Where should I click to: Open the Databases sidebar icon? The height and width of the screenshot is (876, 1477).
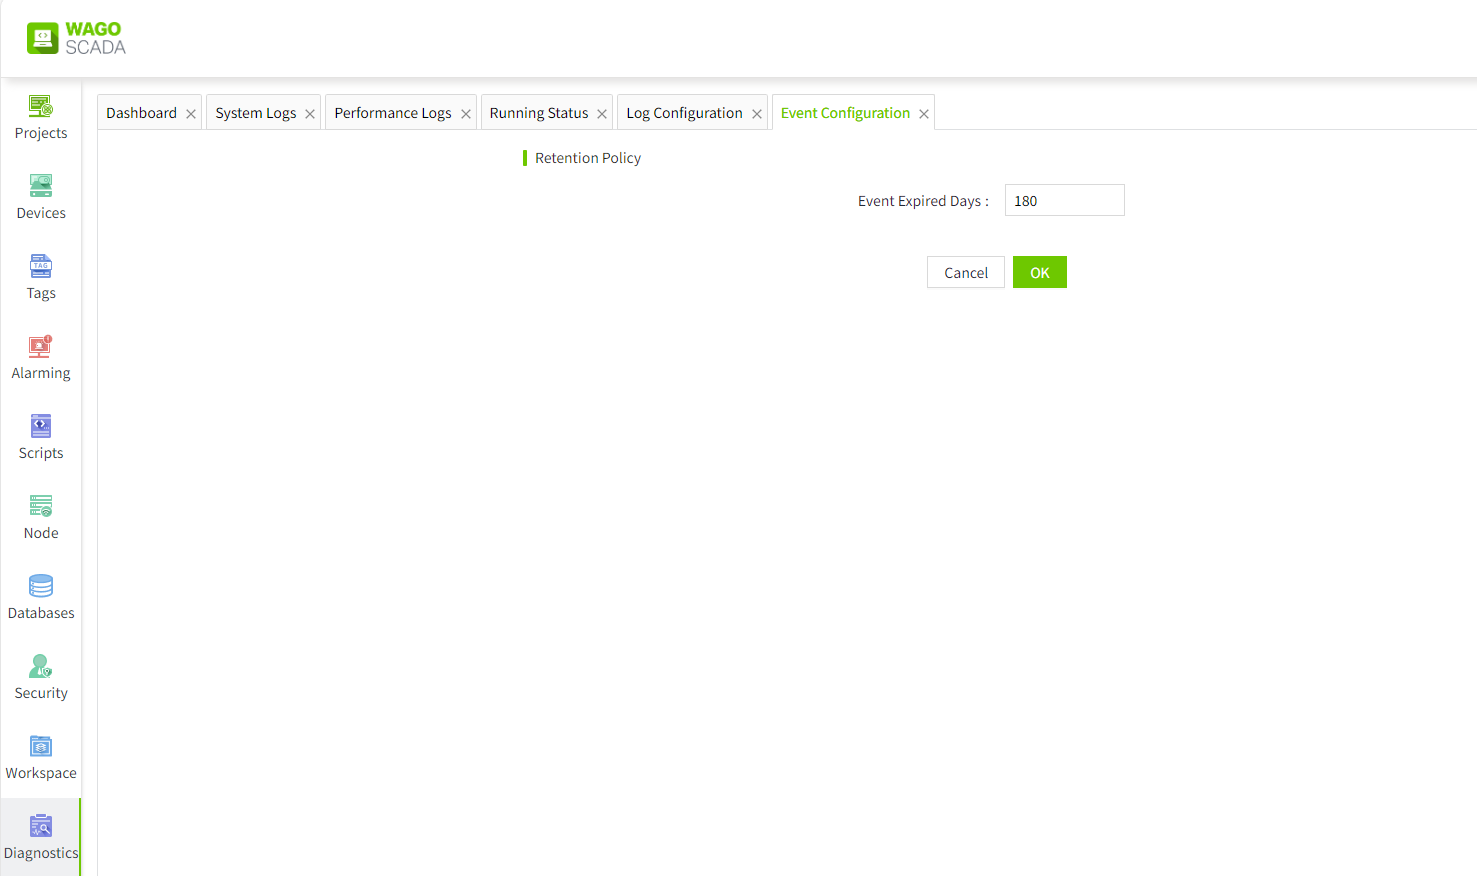(x=41, y=586)
